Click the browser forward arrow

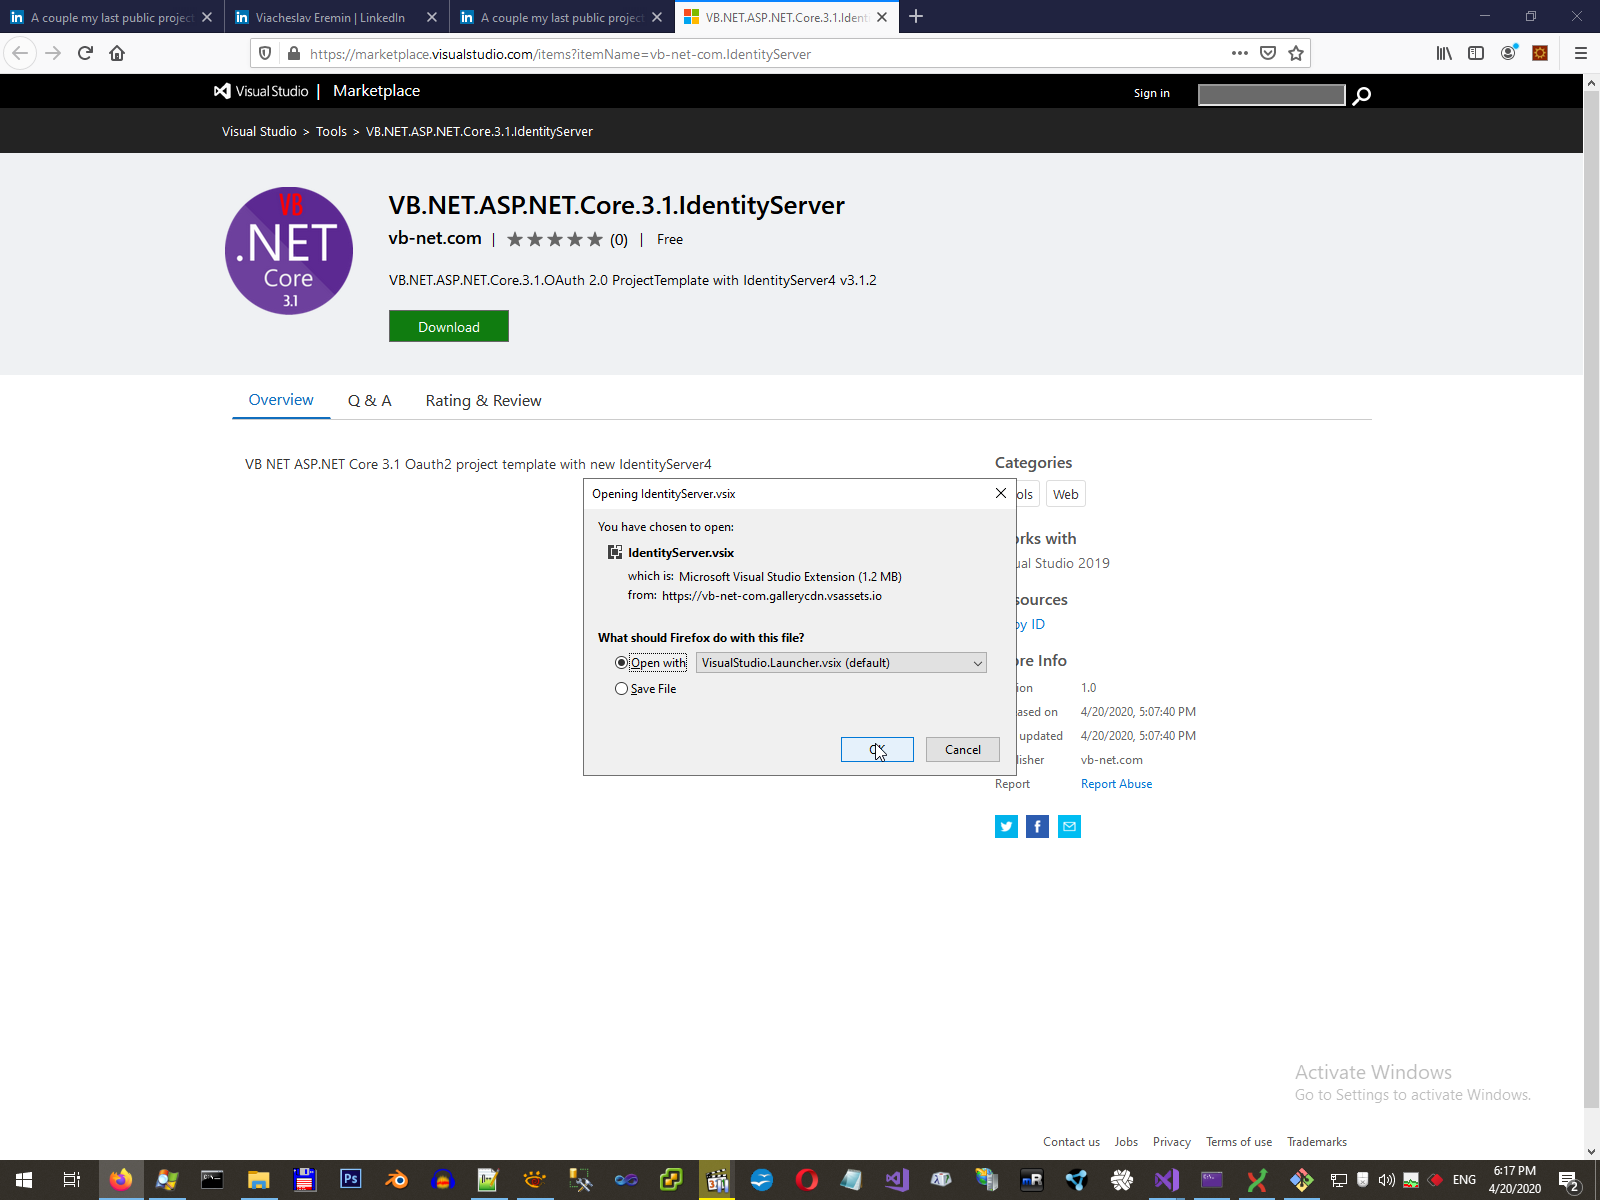pos(53,53)
